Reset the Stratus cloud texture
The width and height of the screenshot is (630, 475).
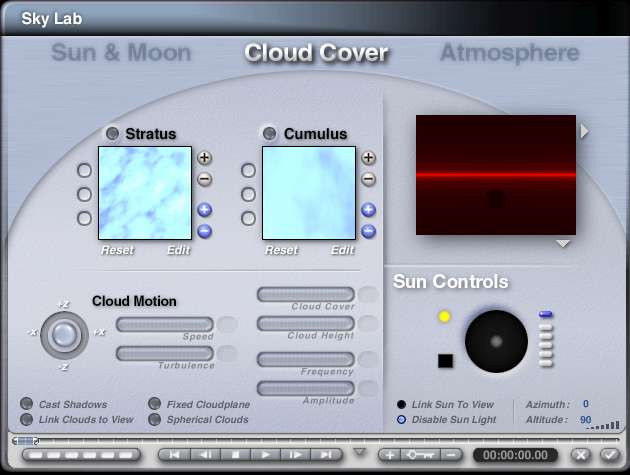pyautogui.click(x=117, y=250)
